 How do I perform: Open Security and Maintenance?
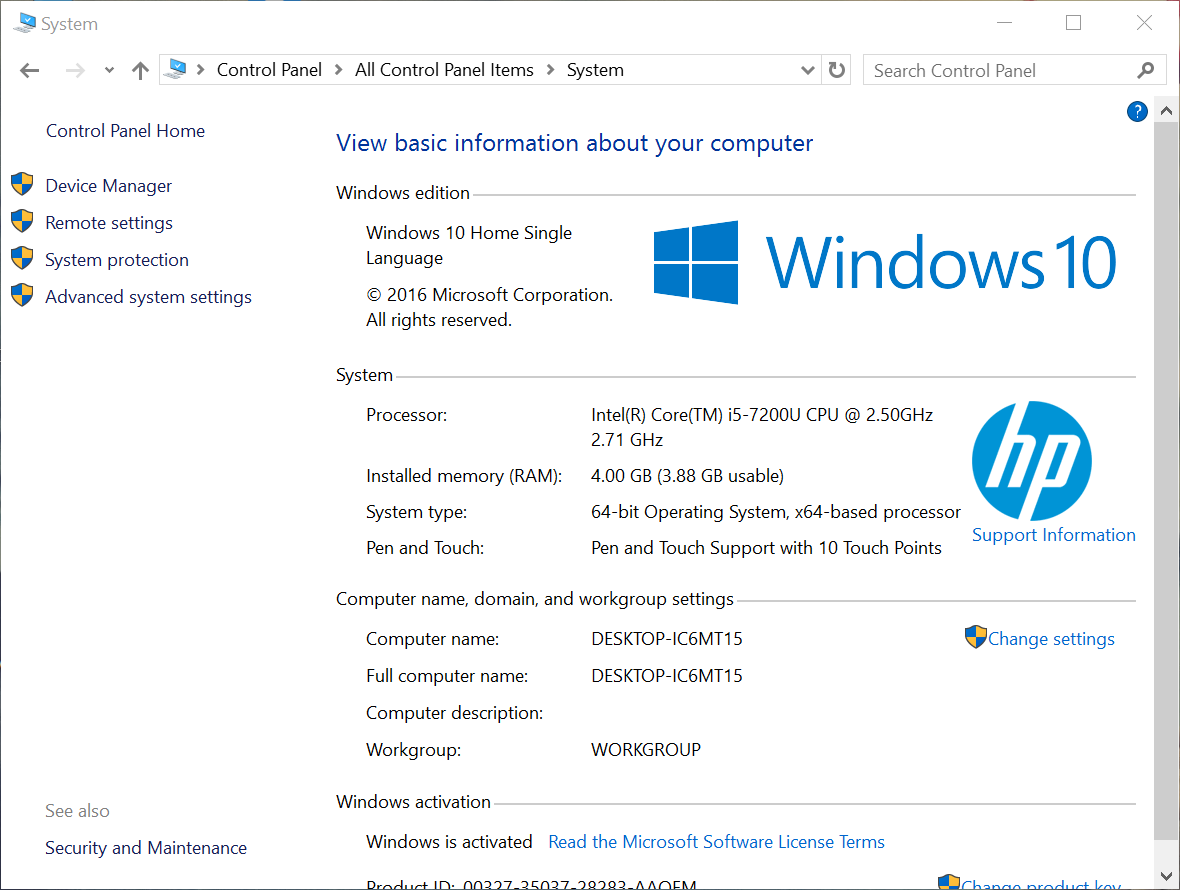[146, 848]
